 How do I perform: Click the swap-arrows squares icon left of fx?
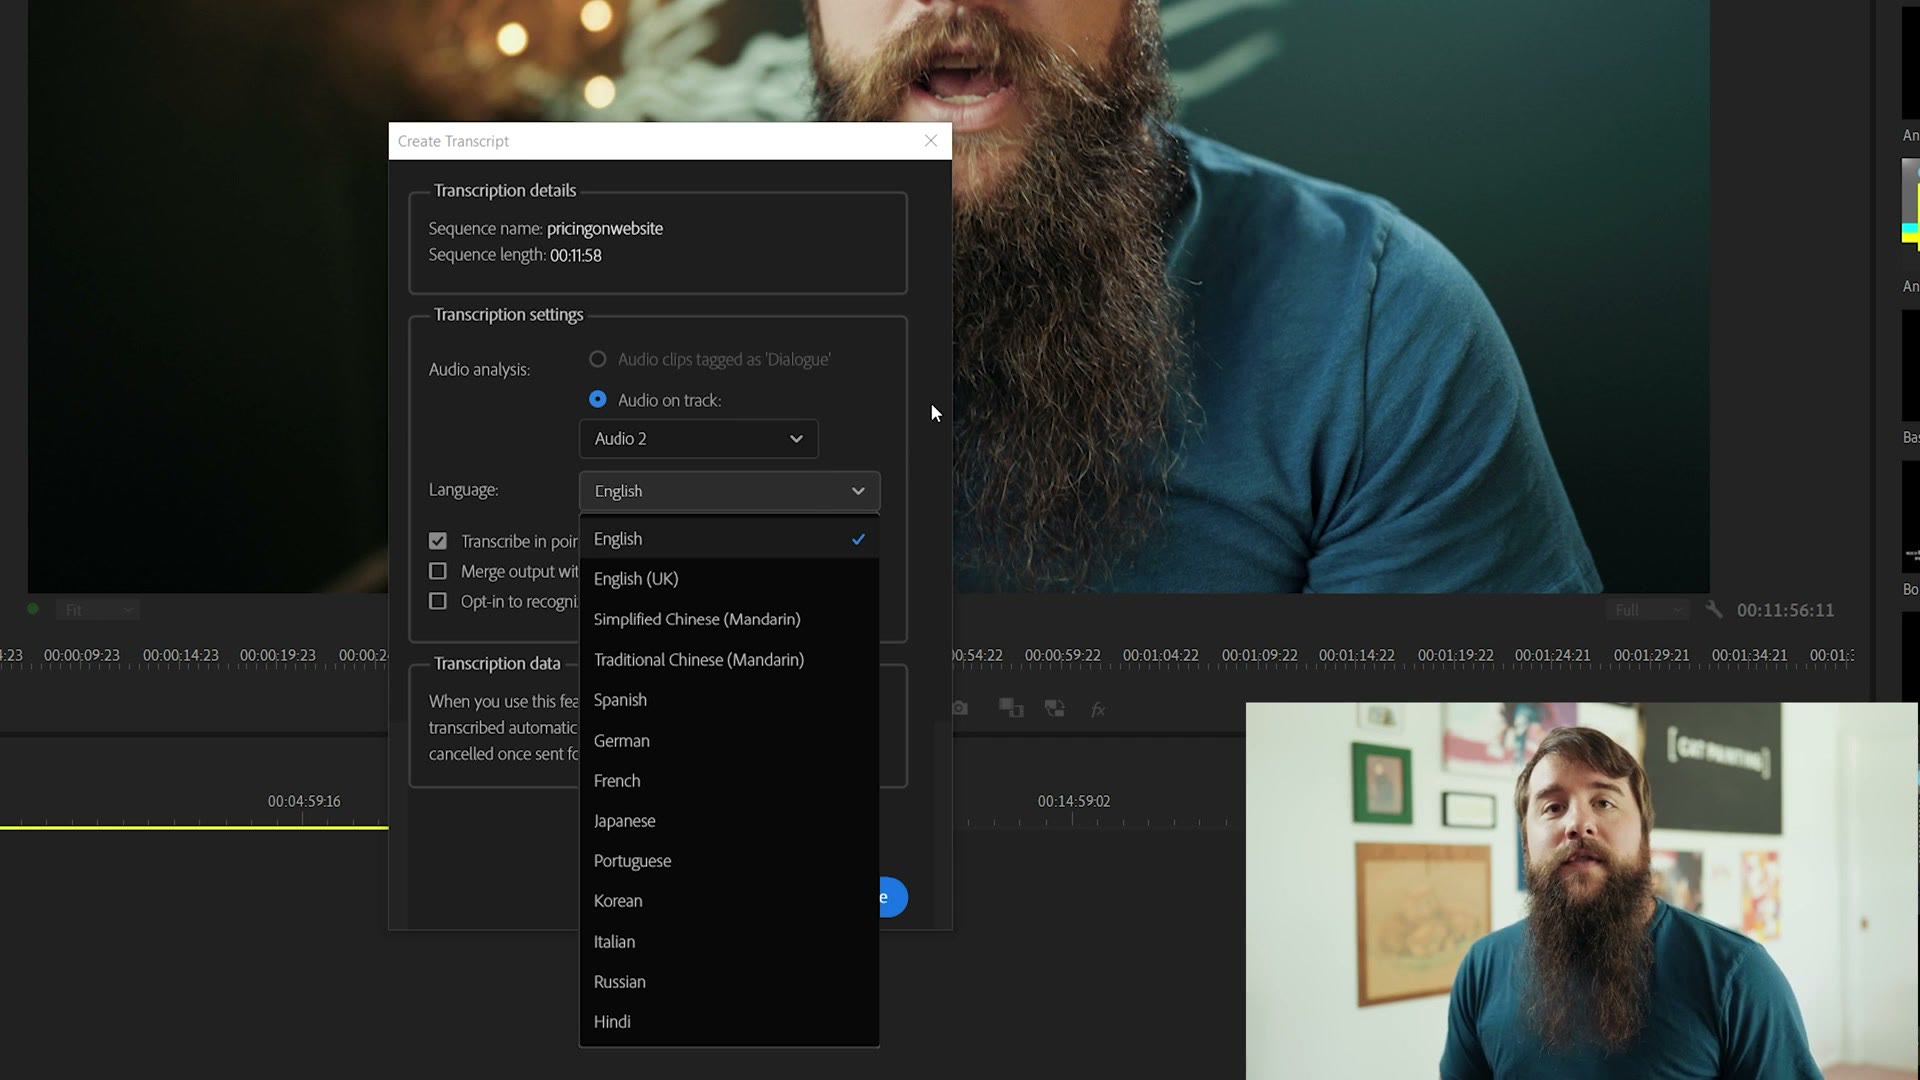(1055, 708)
